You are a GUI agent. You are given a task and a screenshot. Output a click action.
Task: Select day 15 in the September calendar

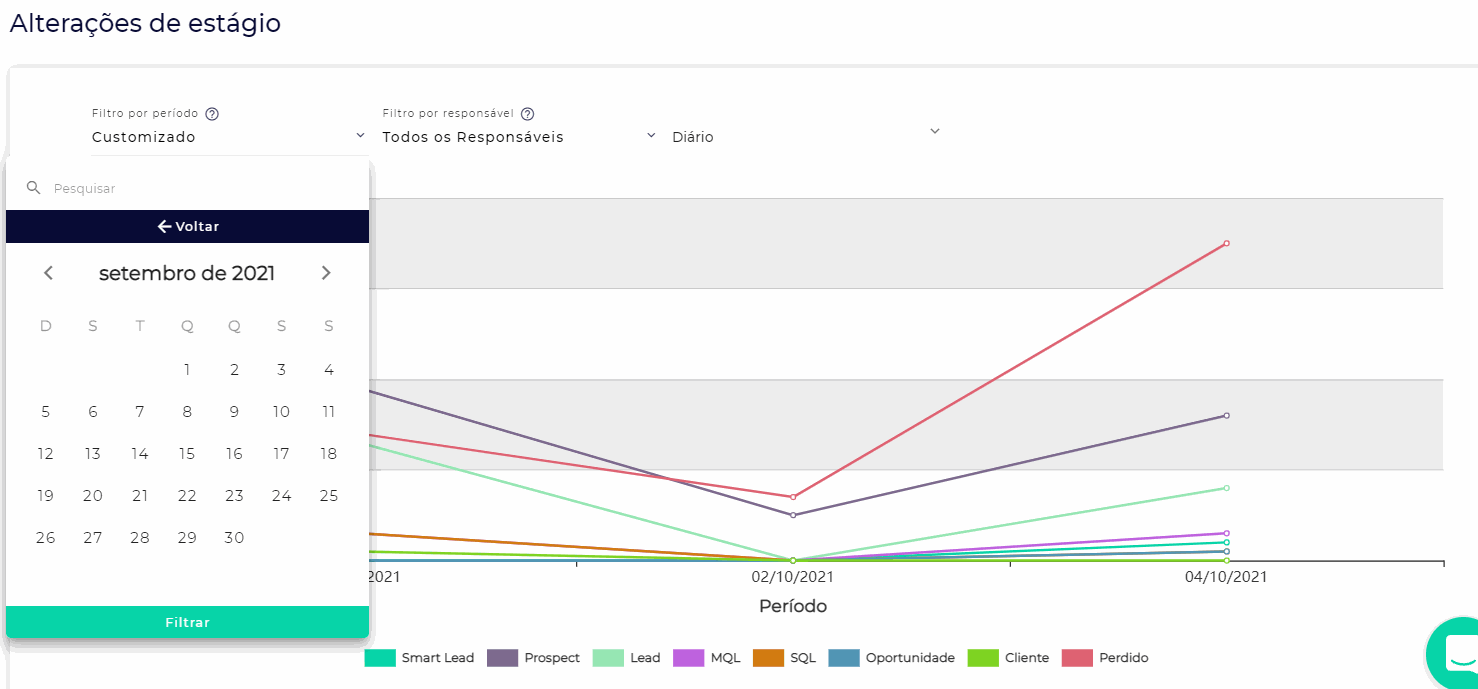[187, 454]
